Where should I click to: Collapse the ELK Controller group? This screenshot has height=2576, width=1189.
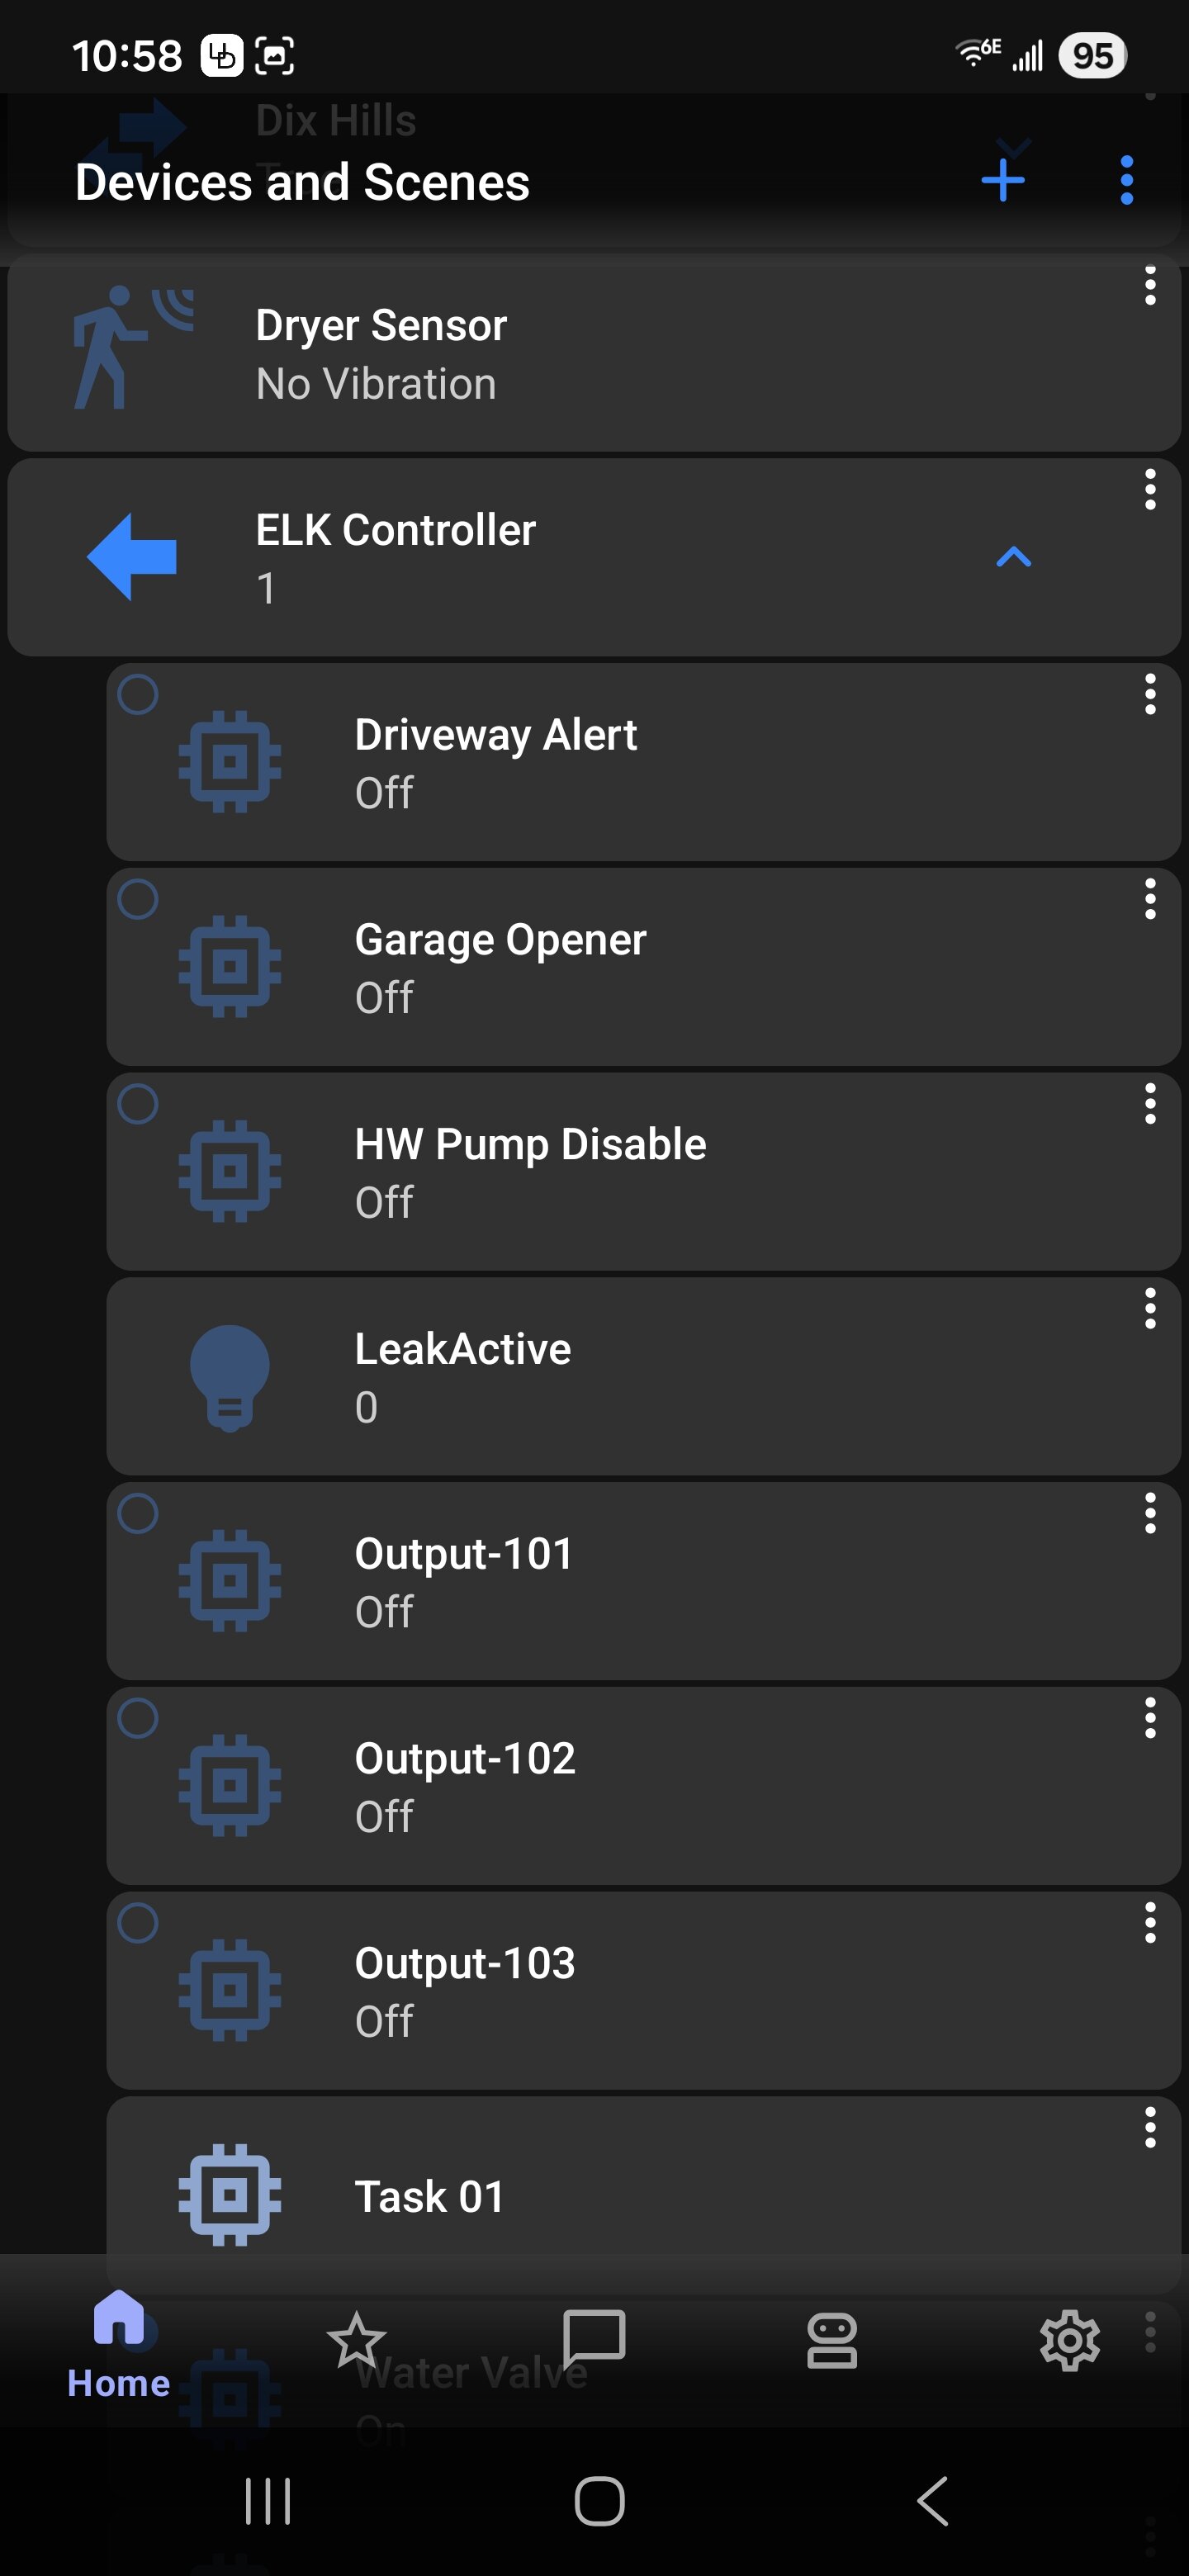(x=1013, y=557)
